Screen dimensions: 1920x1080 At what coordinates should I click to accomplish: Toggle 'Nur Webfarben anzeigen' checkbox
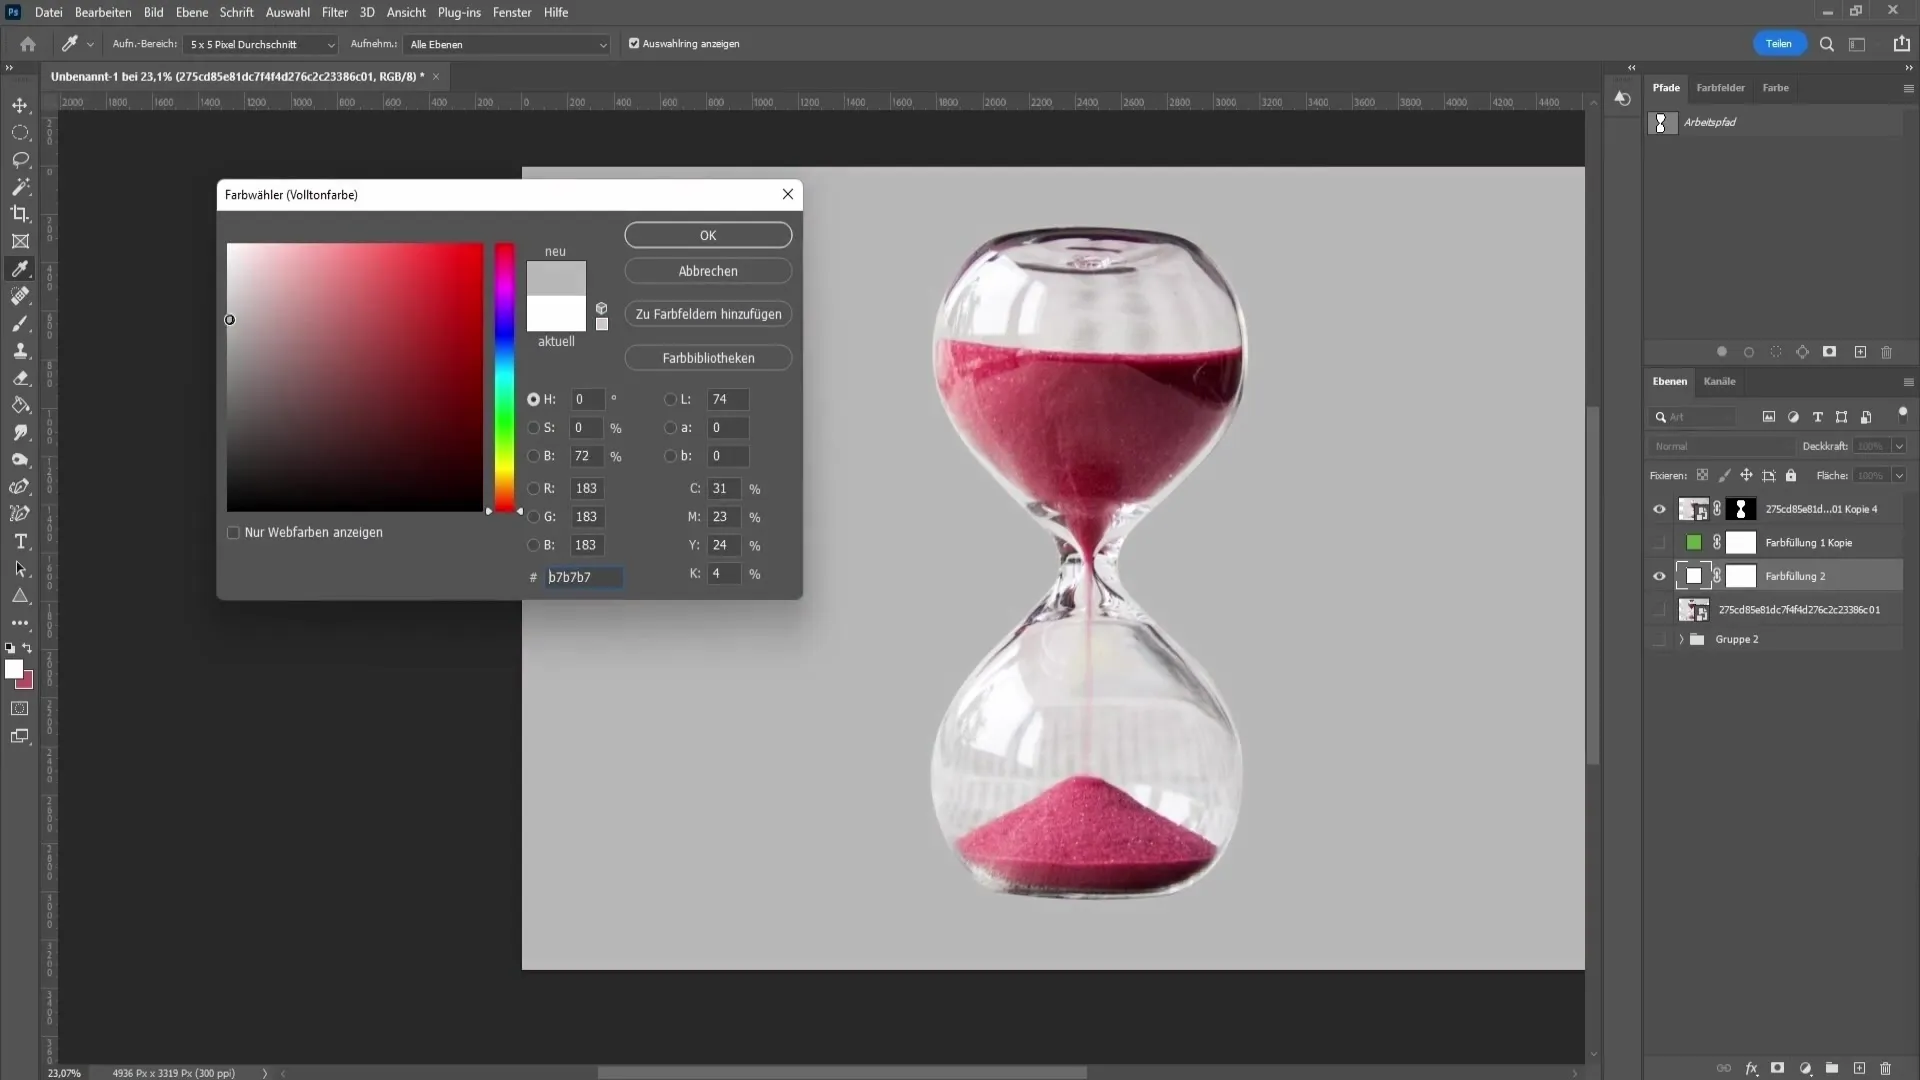pyautogui.click(x=233, y=531)
